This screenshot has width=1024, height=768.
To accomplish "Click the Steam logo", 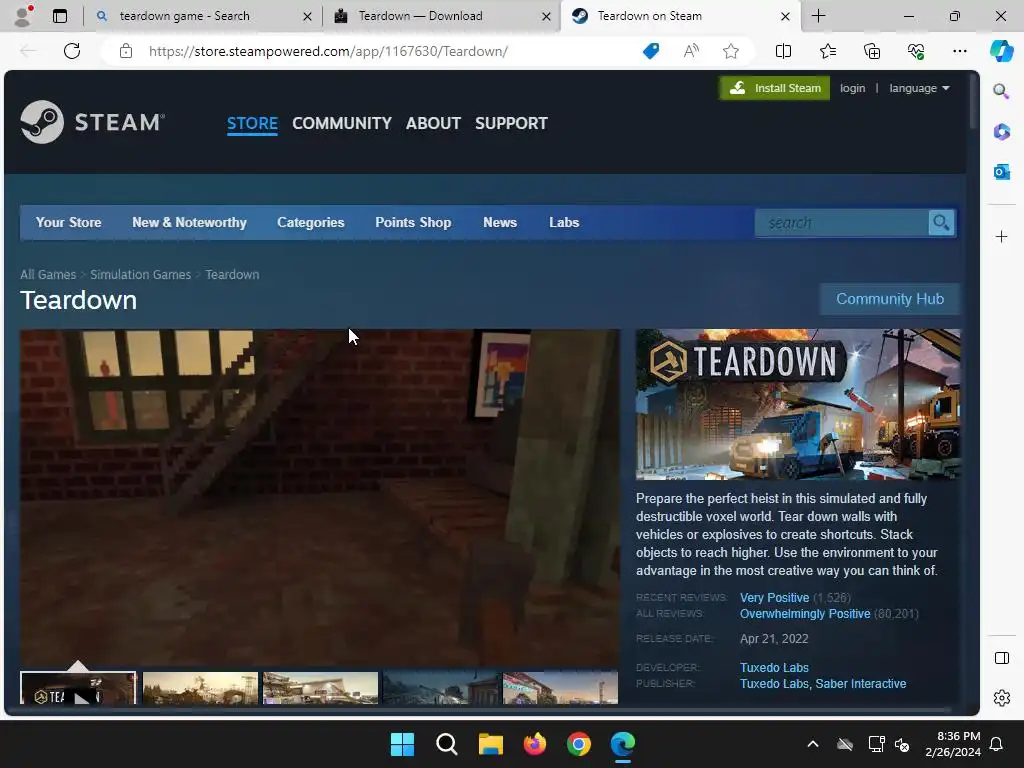I will [x=92, y=122].
